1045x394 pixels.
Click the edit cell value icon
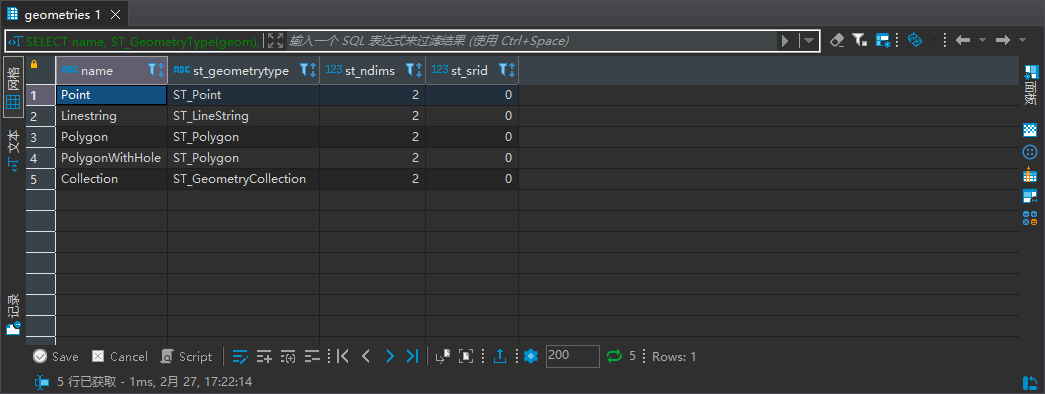[x=240, y=357]
